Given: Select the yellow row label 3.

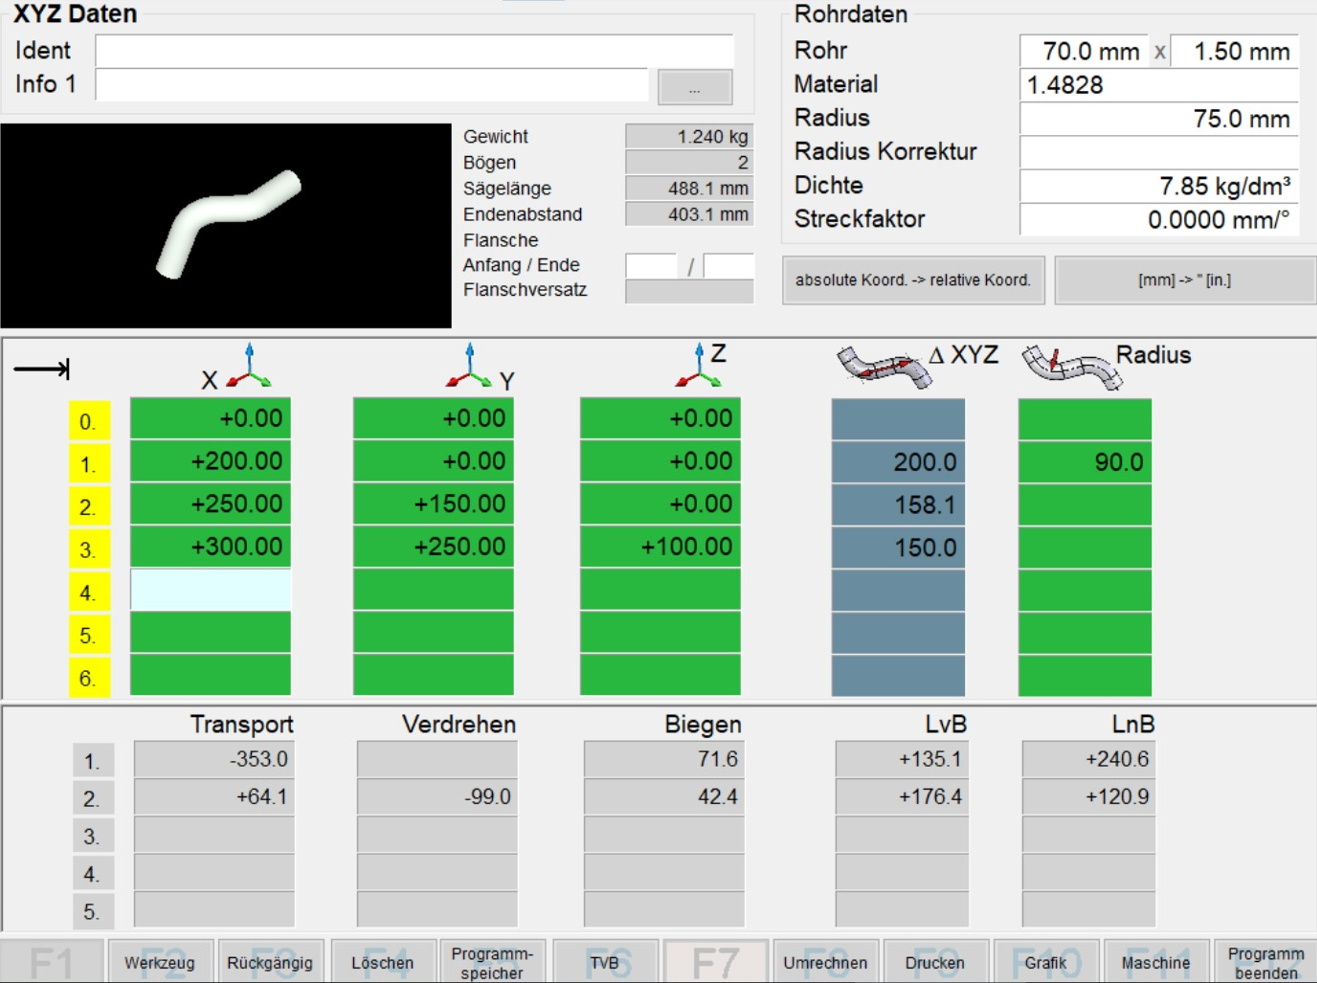Looking at the screenshot, I should 88,550.
